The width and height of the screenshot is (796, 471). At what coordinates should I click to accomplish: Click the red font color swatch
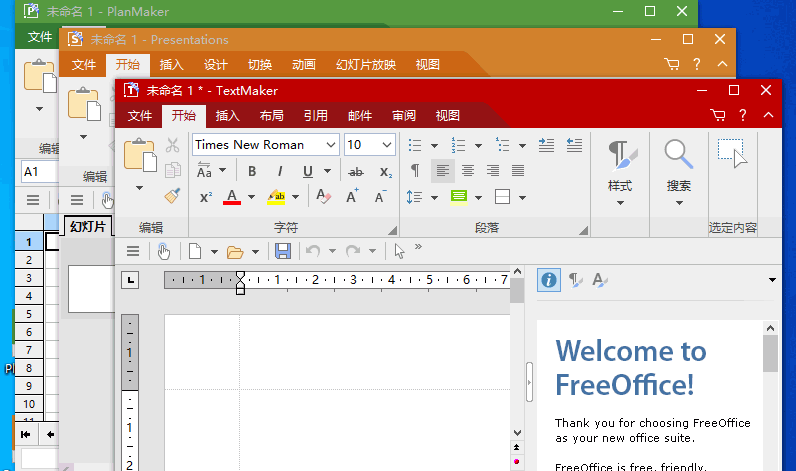[232, 197]
